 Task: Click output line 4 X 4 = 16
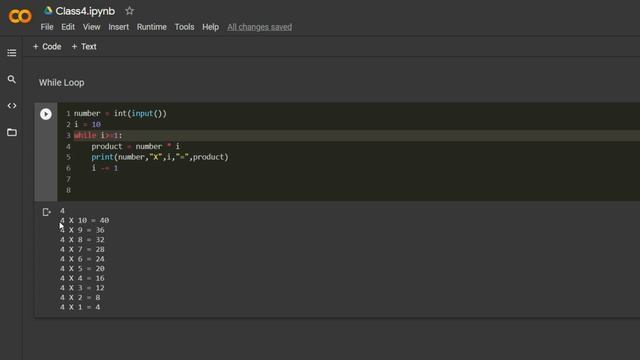pos(82,278)
